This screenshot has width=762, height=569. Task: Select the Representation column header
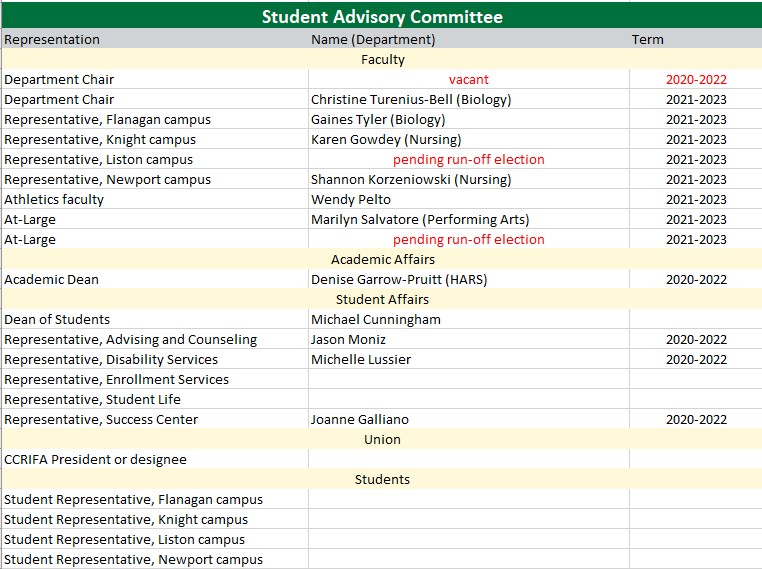[x=52, y=40]
